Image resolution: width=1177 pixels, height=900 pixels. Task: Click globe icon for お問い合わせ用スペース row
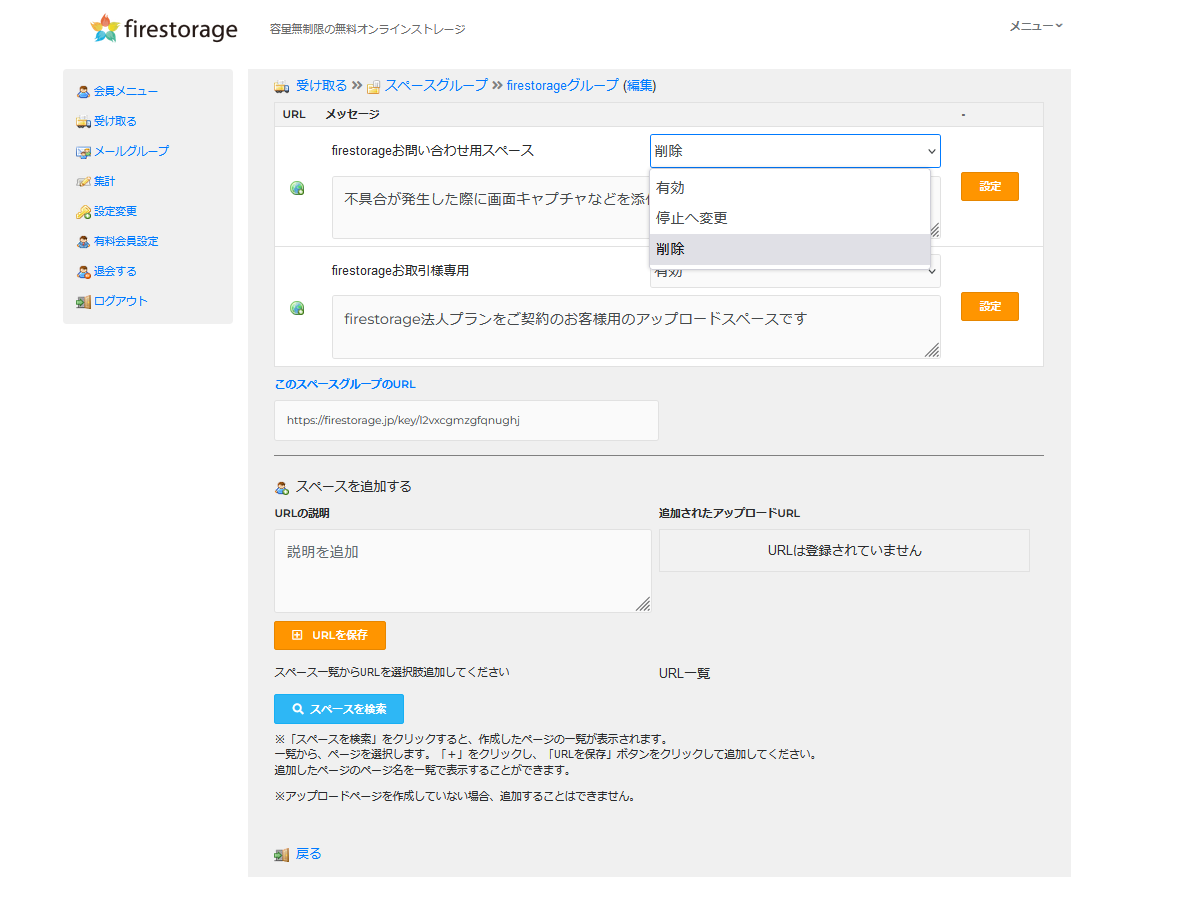coord(297,188)
